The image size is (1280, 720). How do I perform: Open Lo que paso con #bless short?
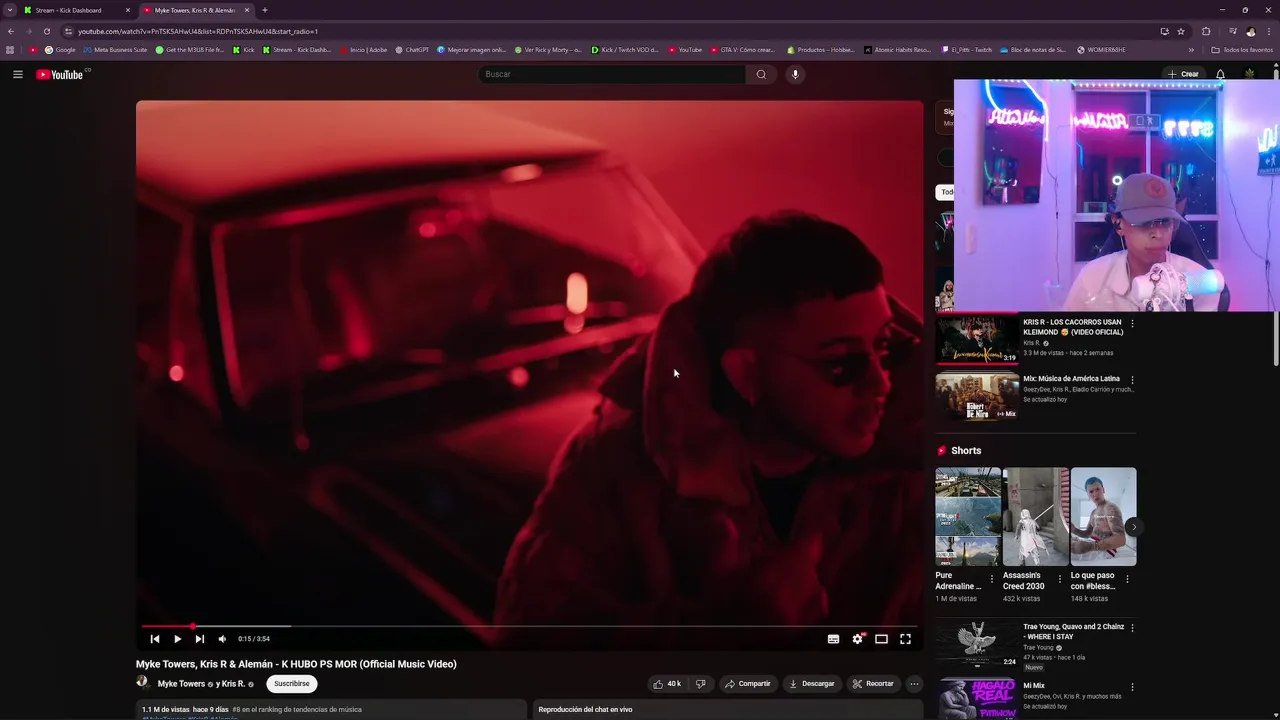point(1103,517)
